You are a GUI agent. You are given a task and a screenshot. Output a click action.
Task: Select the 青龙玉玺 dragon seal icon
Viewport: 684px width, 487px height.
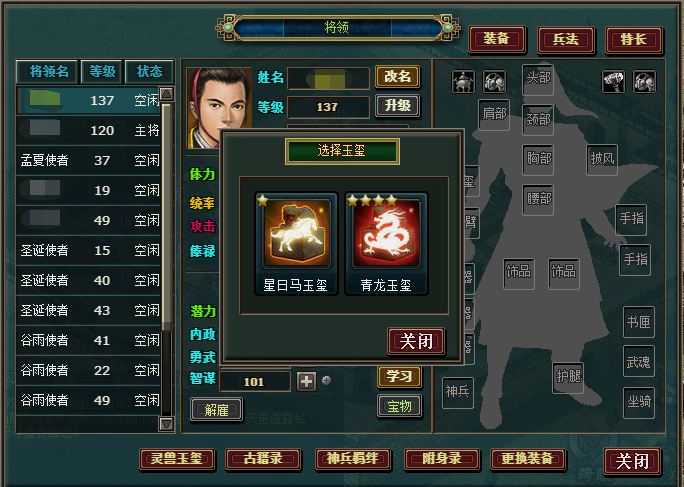pyautogui.click(x=386, y=243)
